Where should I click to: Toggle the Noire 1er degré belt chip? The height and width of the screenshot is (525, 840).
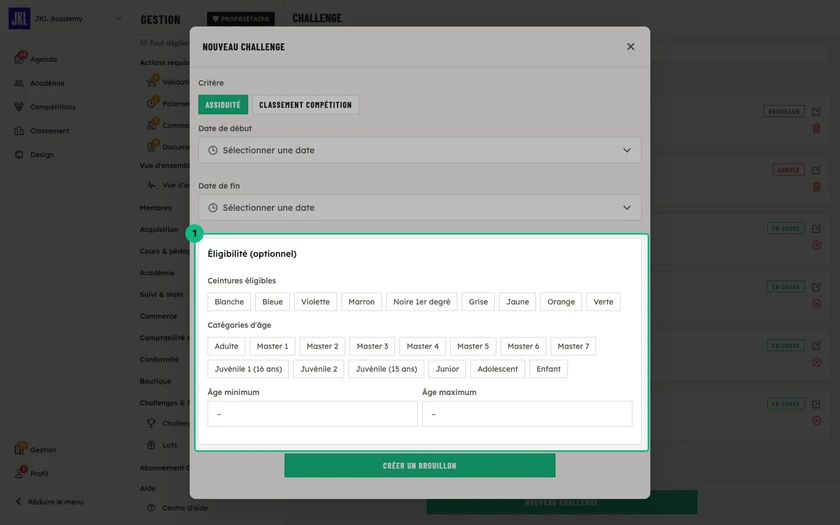422,302
